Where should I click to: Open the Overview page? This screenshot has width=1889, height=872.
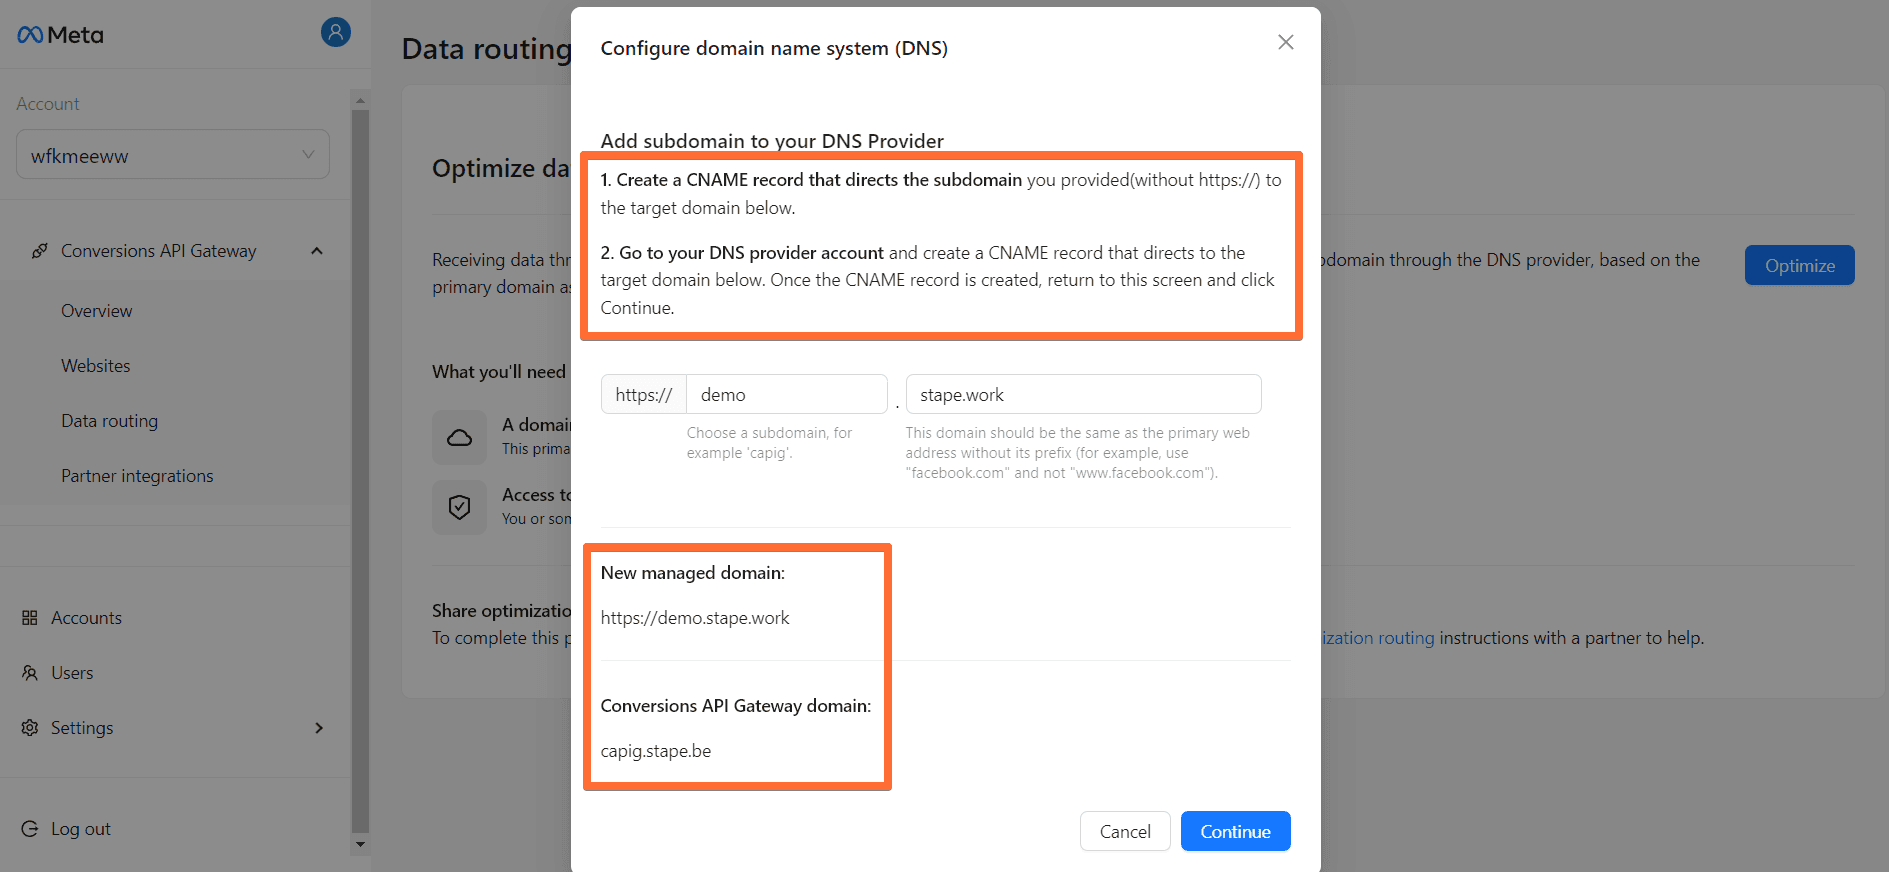97,311
